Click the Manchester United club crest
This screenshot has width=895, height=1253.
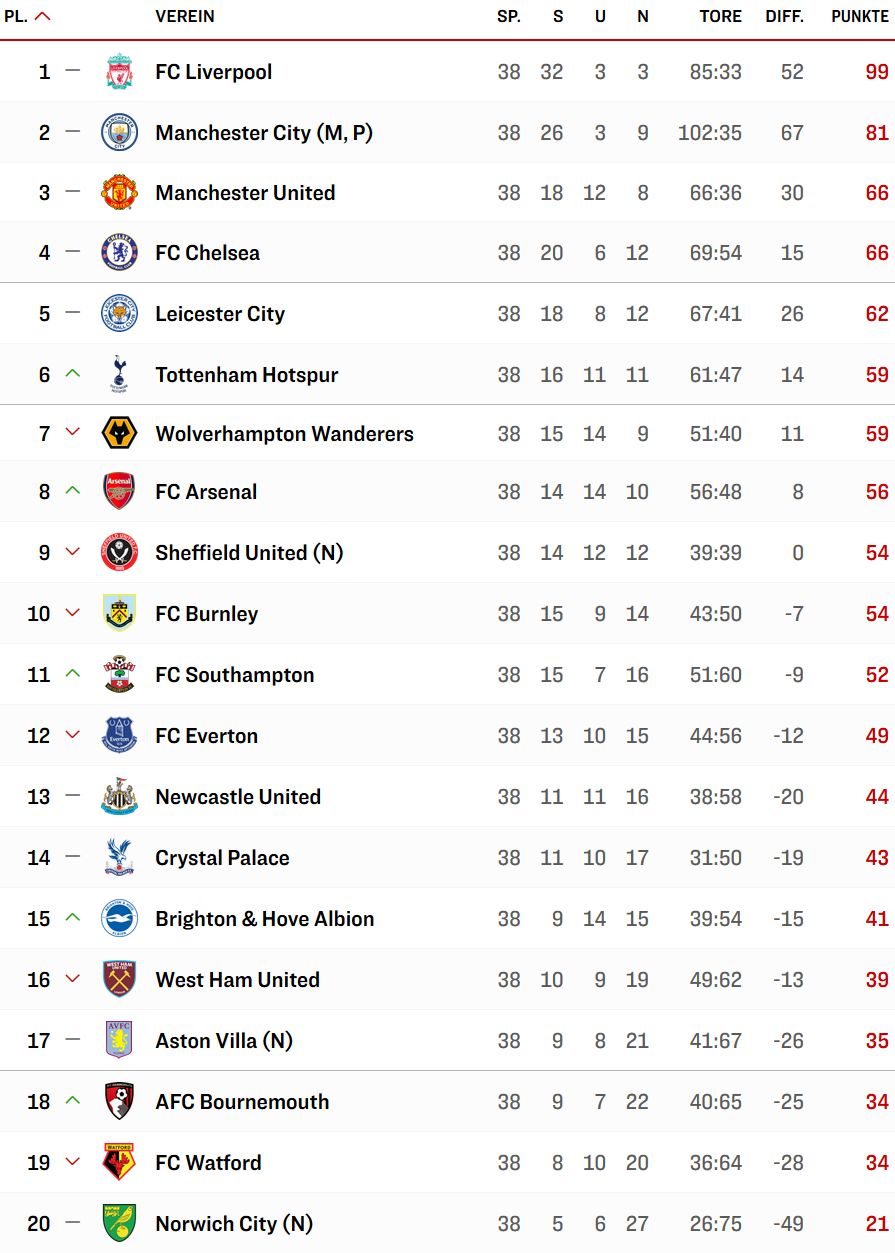[119, 193]
